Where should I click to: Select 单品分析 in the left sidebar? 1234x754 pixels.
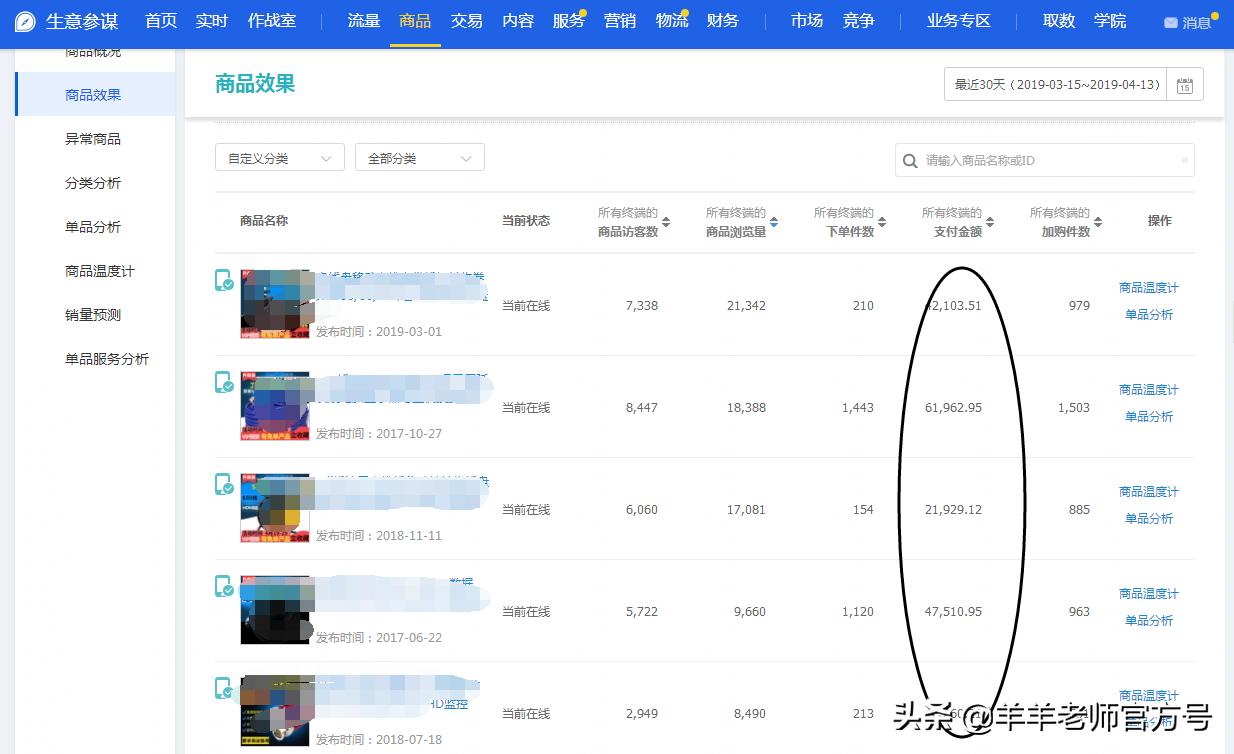[x=92, y=226]
